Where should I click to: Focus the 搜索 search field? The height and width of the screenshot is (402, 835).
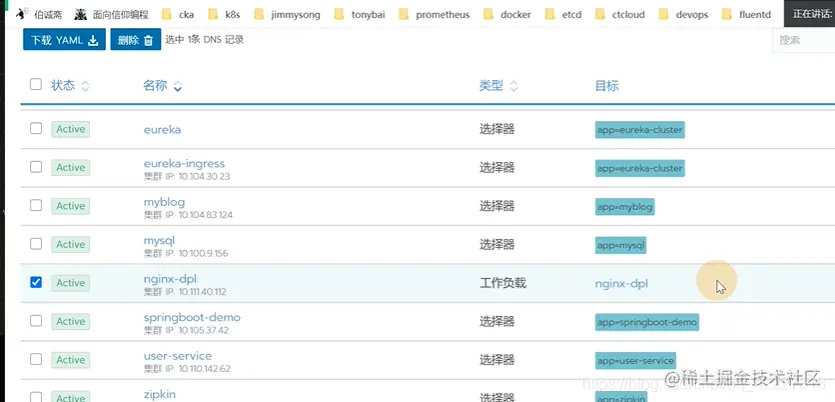(803, 40)
